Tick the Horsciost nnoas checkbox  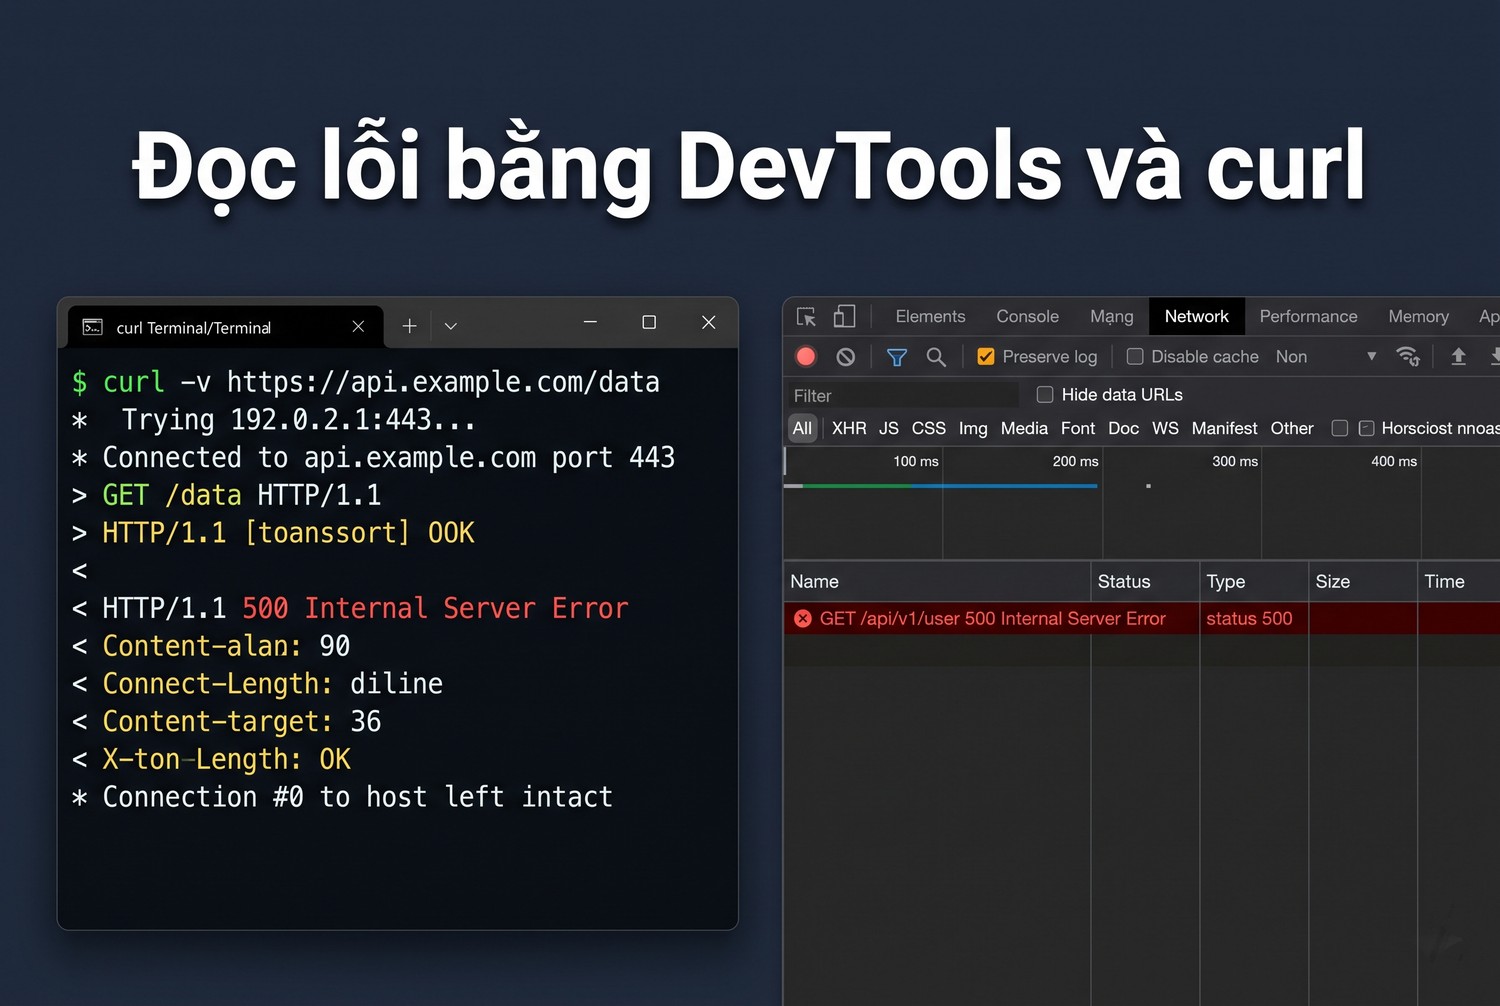click(1366, 428)
